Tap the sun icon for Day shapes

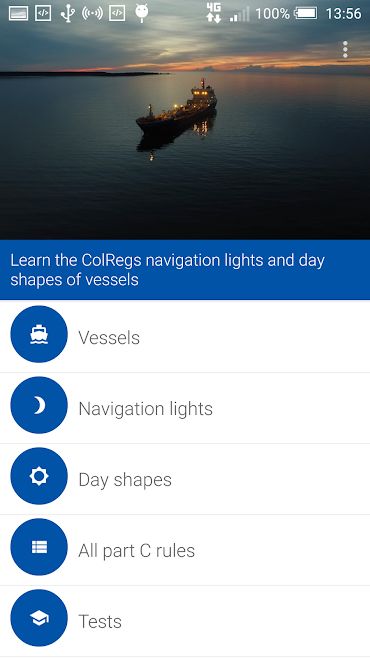(39, 476)
